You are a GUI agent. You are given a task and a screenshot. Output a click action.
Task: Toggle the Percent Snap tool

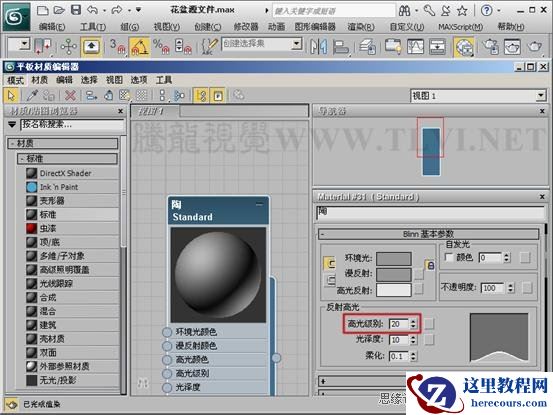click(x=162, y=47)
